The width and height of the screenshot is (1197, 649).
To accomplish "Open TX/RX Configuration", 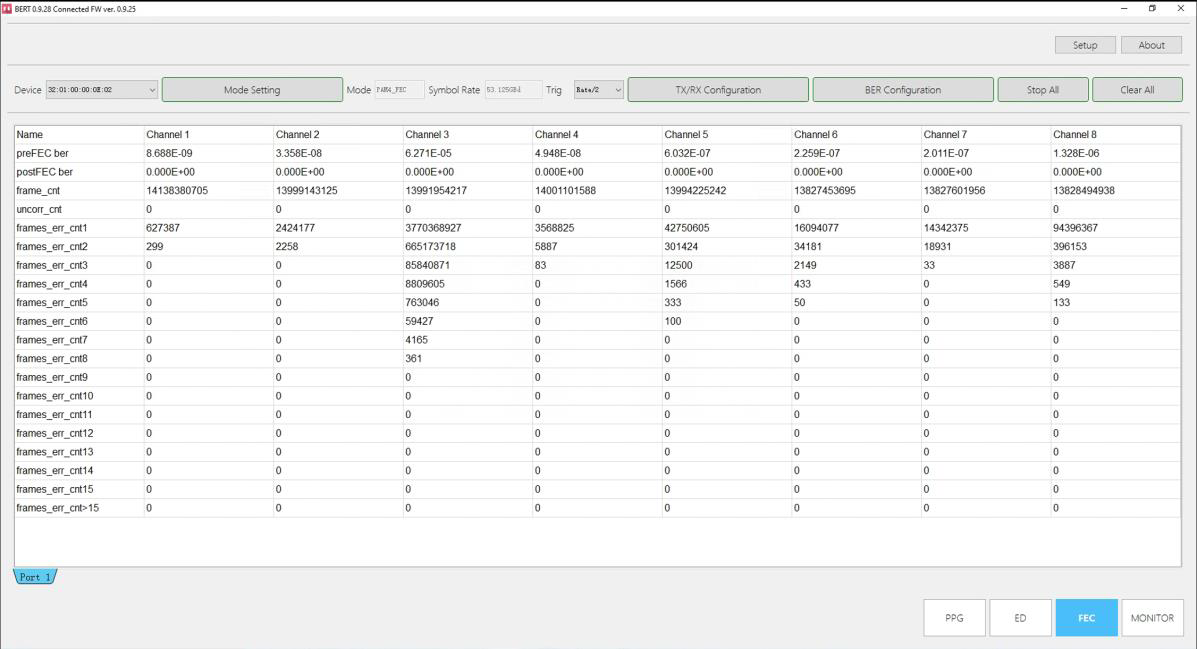I will [x=717, y=90].
